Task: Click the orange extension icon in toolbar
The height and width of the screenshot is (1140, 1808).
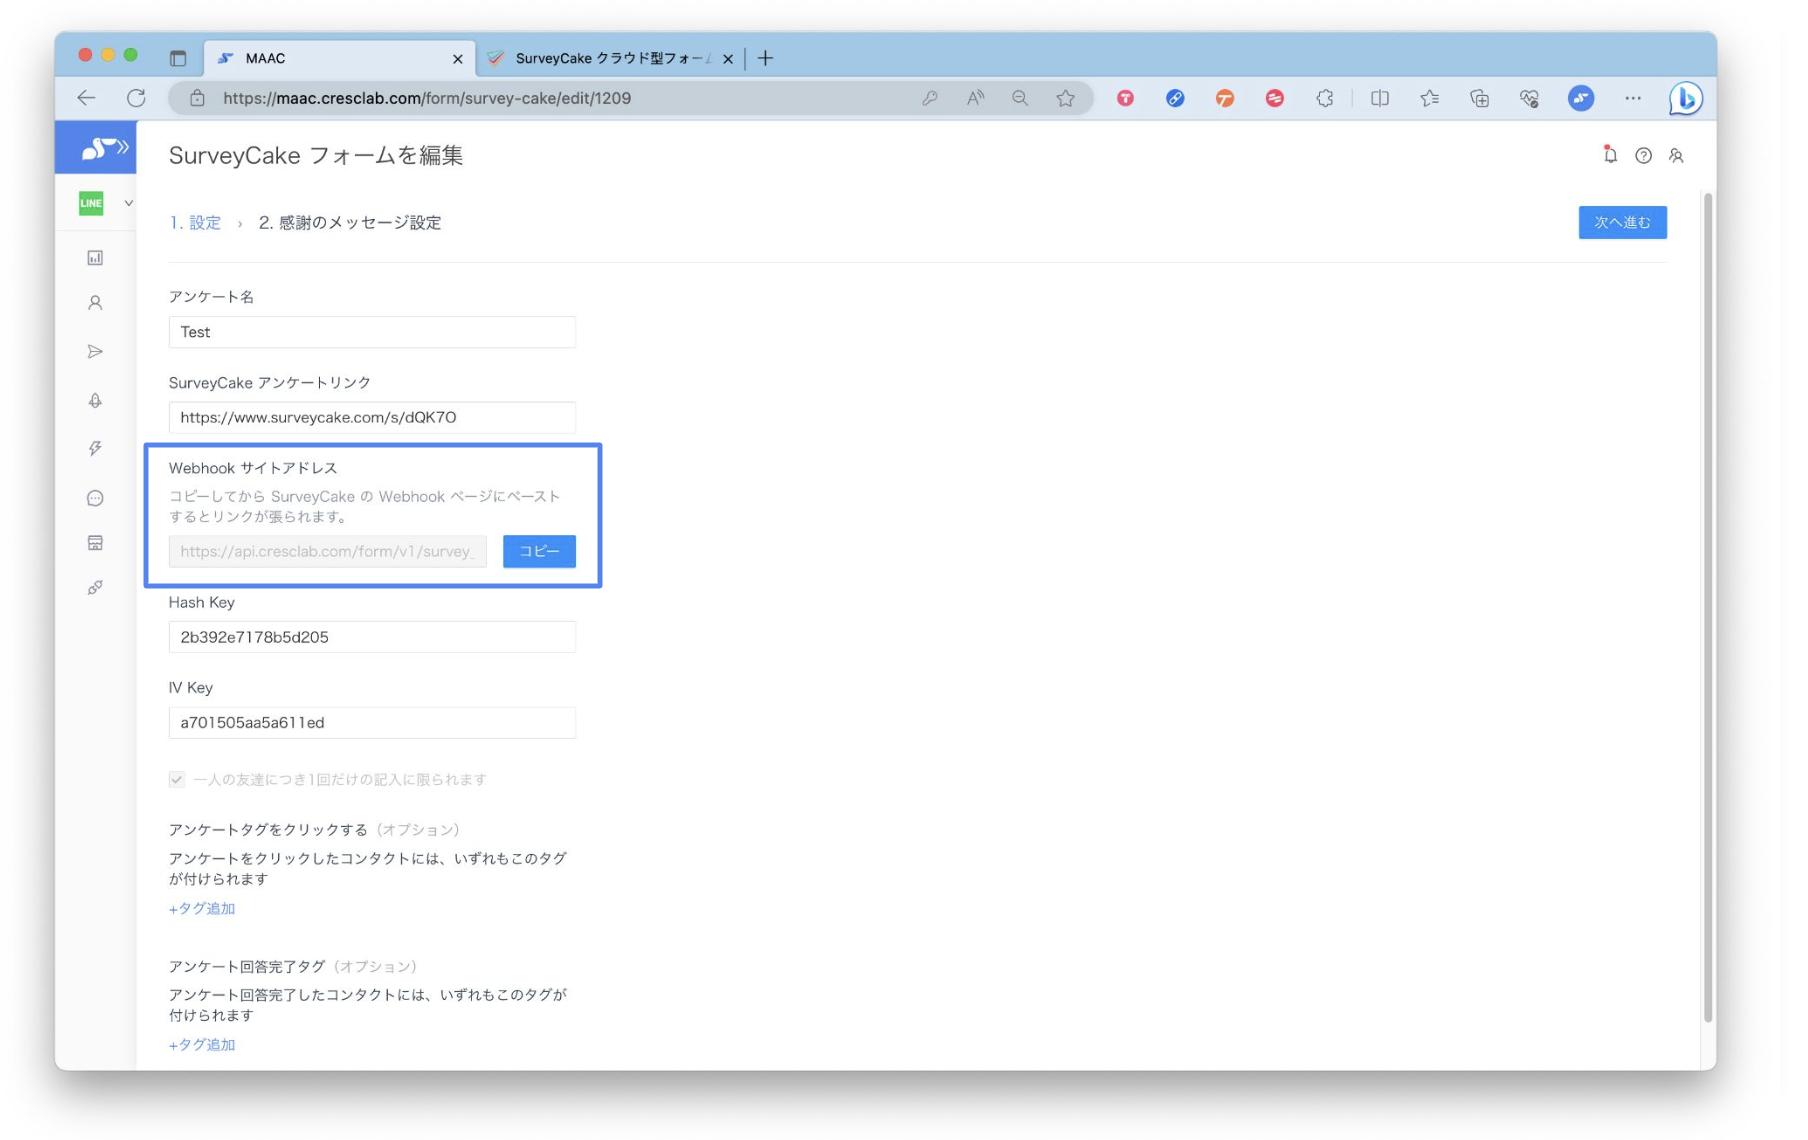Action: pyautogui.click(x=1225, y=98)
